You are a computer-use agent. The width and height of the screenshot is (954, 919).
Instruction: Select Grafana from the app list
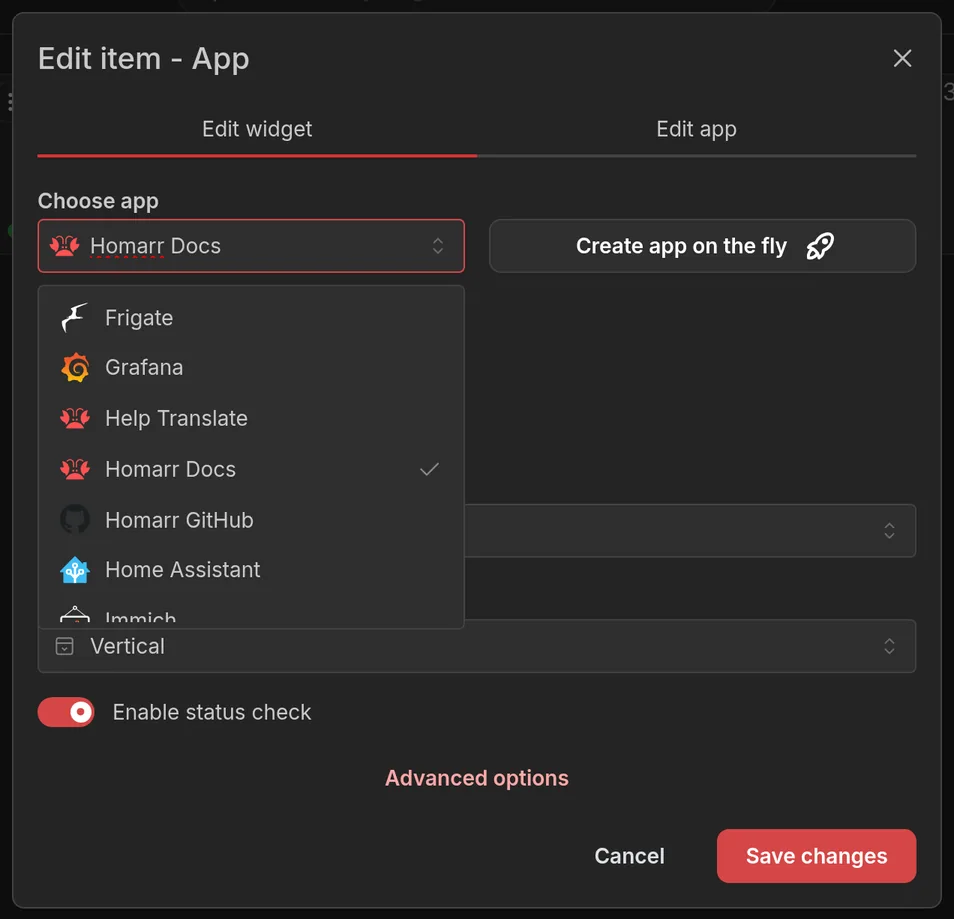251,368
